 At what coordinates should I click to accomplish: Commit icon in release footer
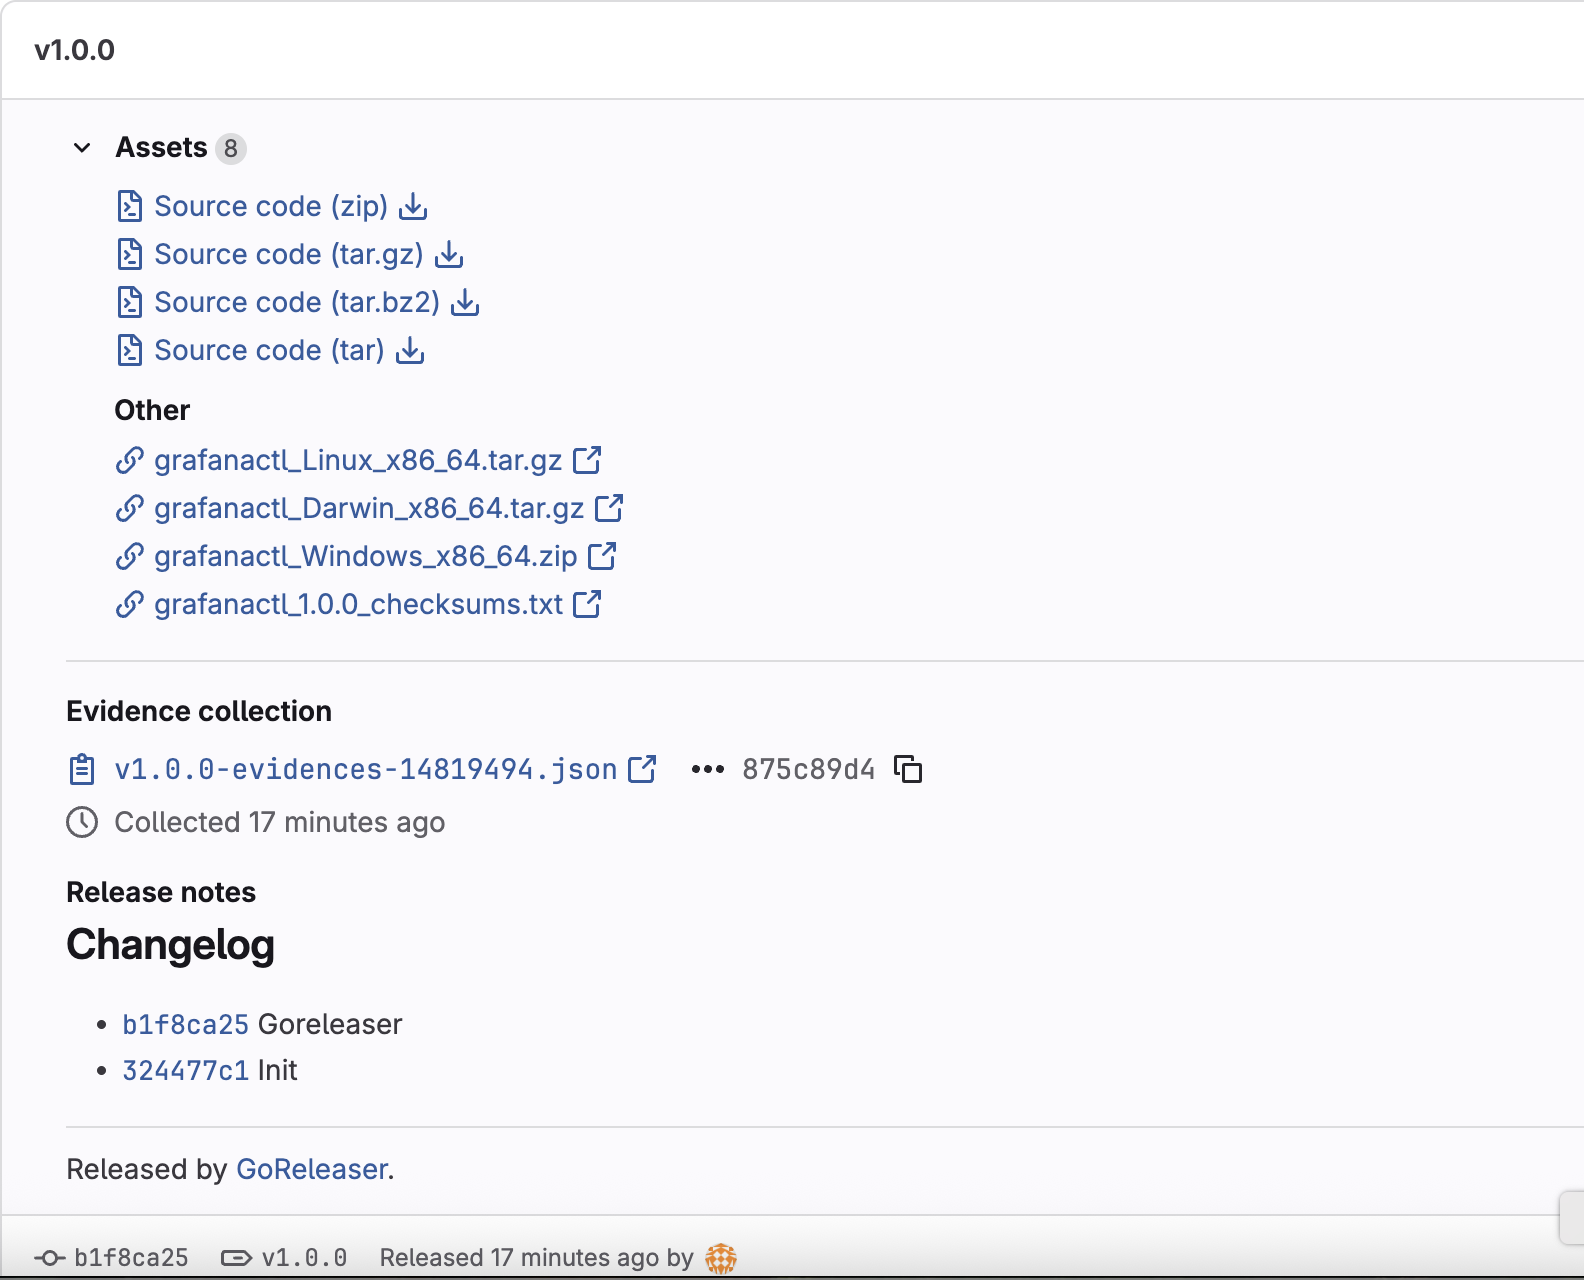(x=50, y=1258)
